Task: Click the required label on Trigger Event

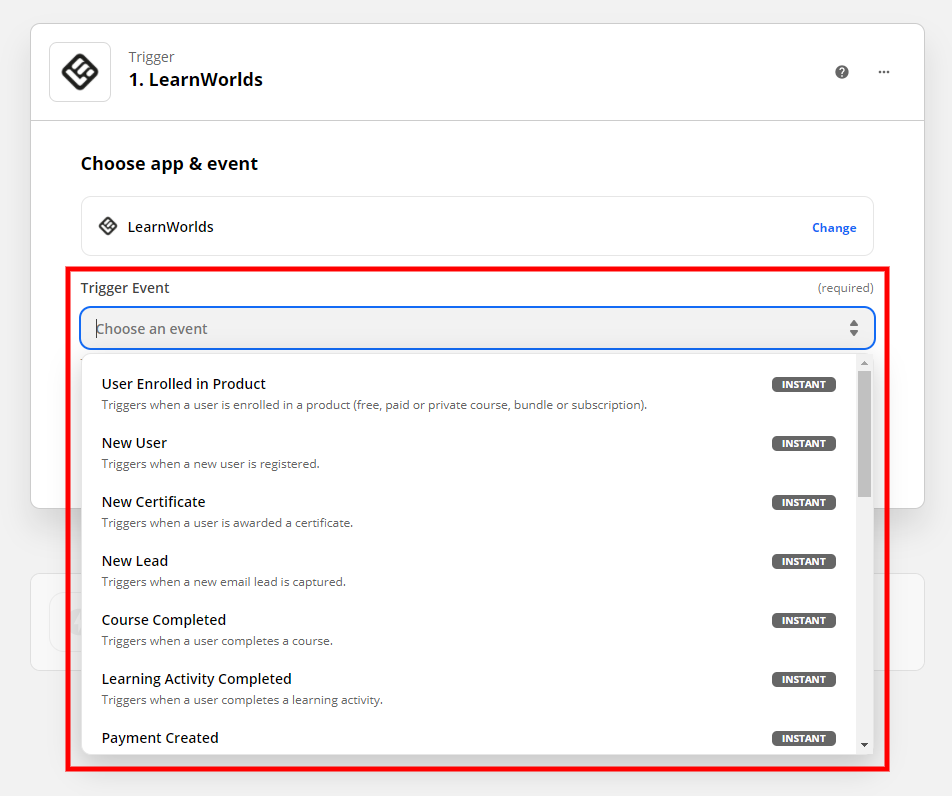Action: tap(845, 287)
